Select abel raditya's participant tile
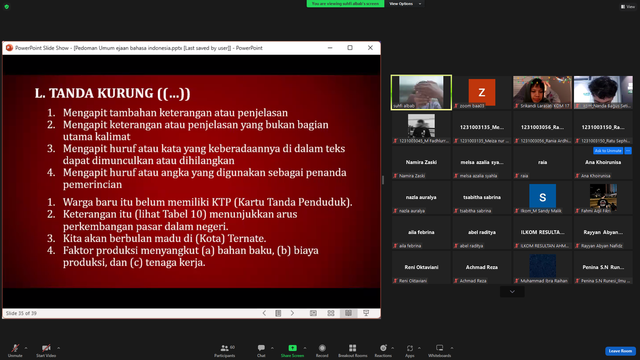 coord(482,233)
